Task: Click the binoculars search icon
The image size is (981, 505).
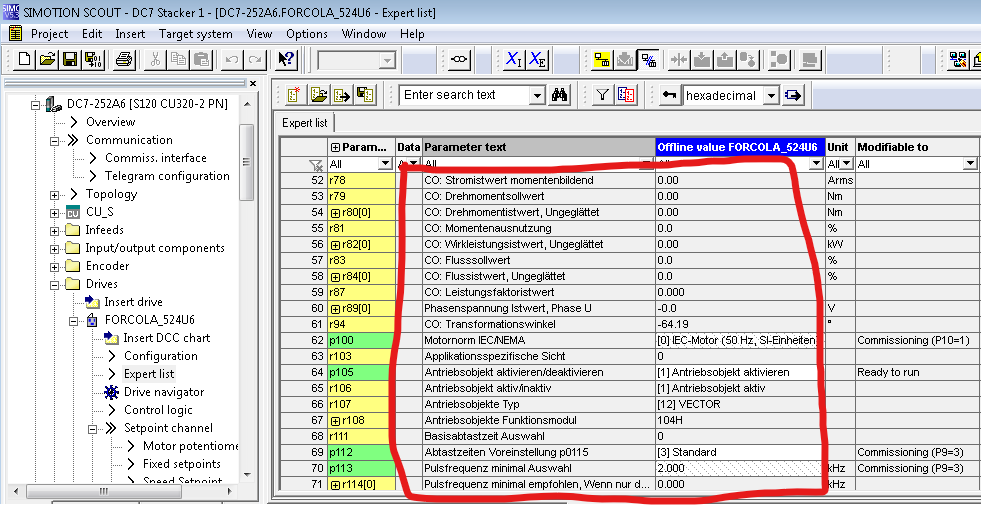Action: [560, 95]
